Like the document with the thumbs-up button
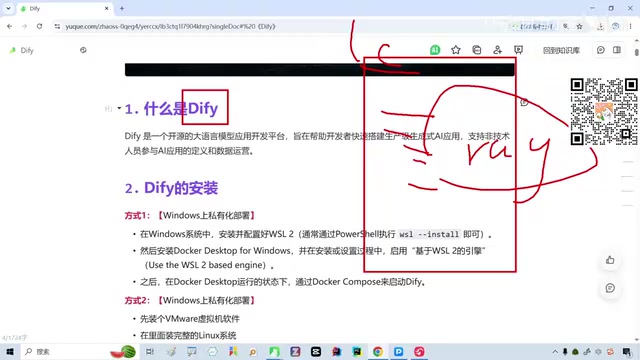Screen dimensions: 640x360 610,260
